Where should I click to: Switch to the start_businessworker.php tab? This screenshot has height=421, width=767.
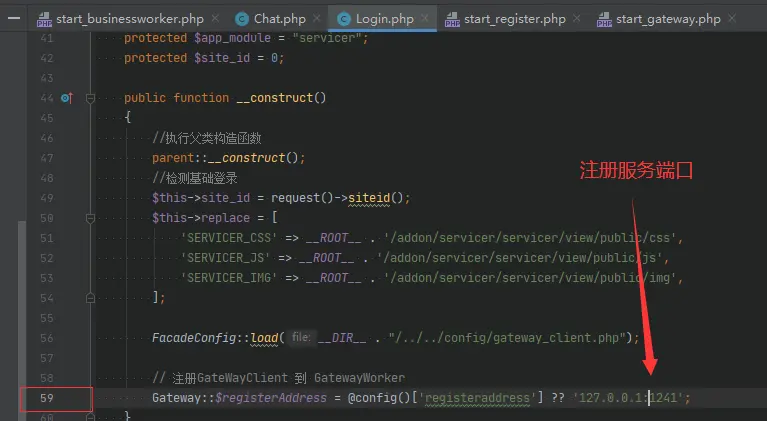click(x=126, y=19)
